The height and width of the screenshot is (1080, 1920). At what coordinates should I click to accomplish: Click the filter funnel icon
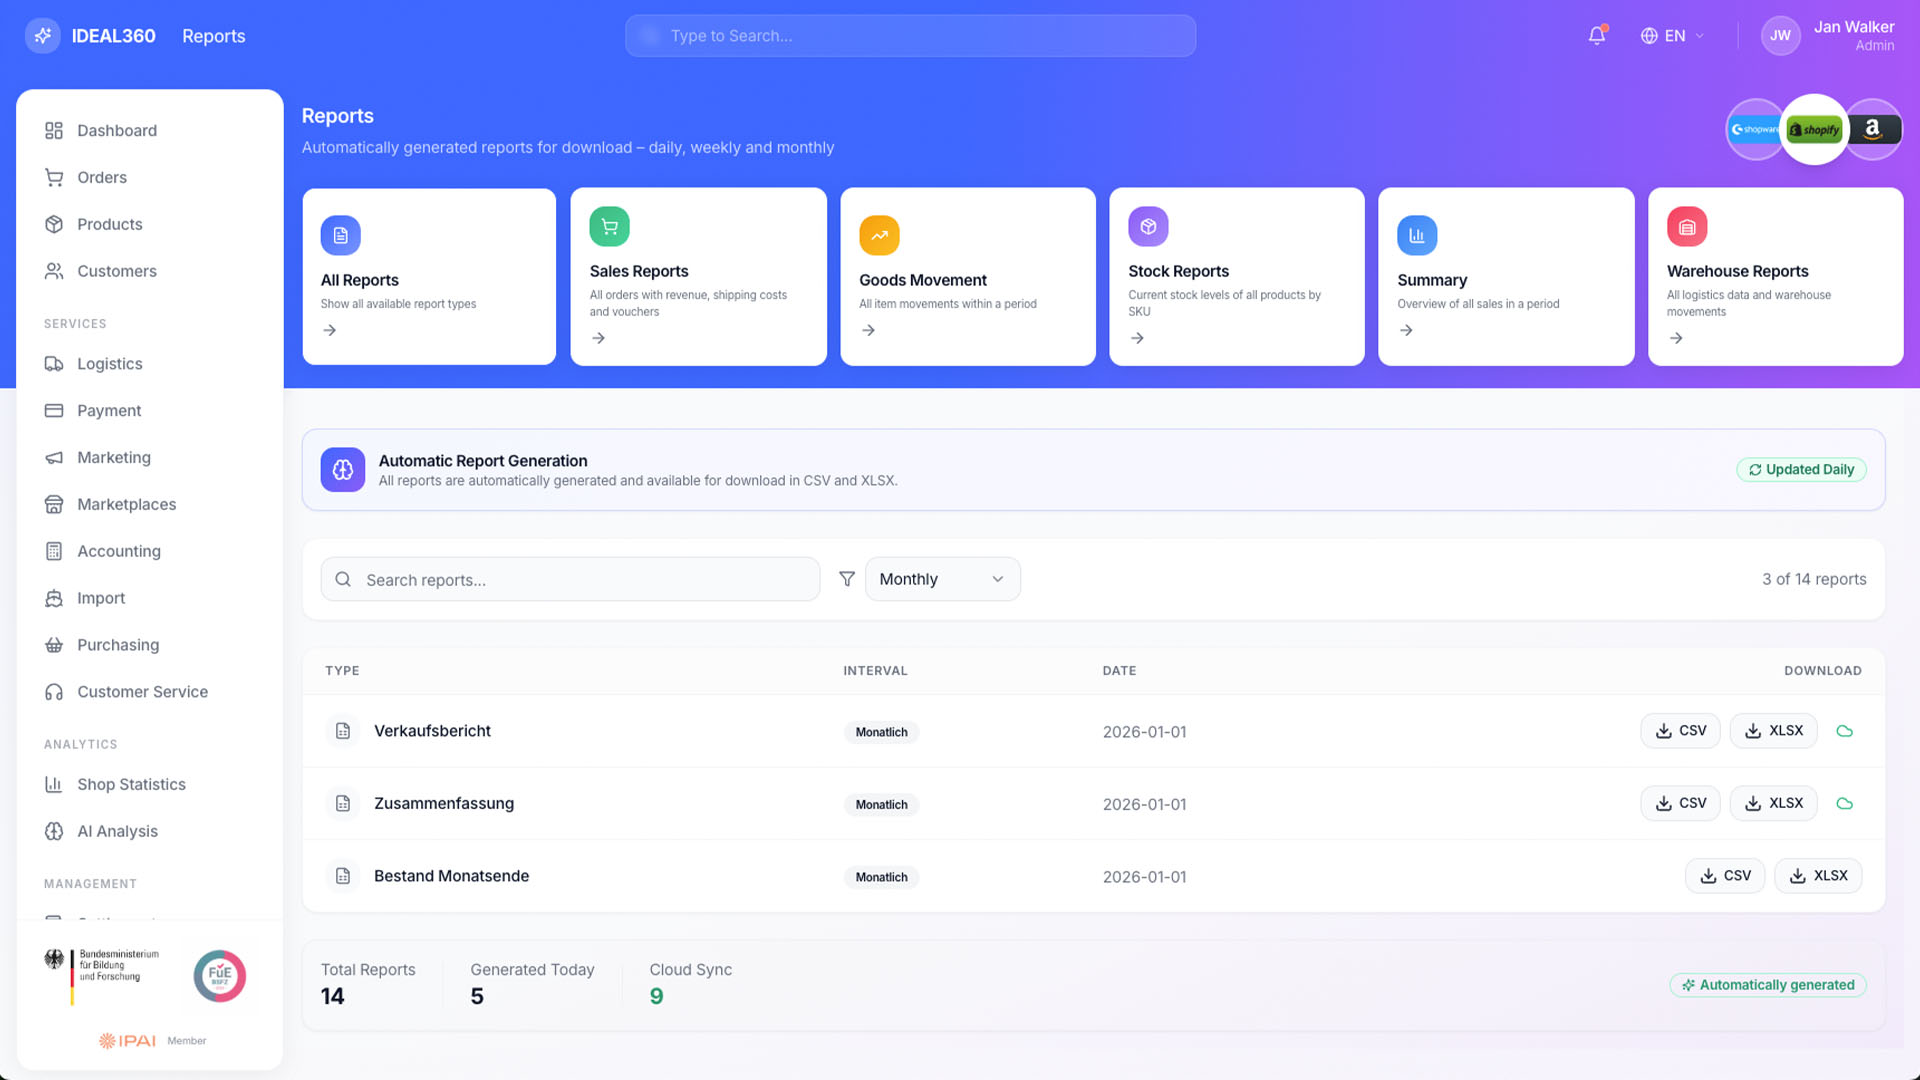pos(847,579)
